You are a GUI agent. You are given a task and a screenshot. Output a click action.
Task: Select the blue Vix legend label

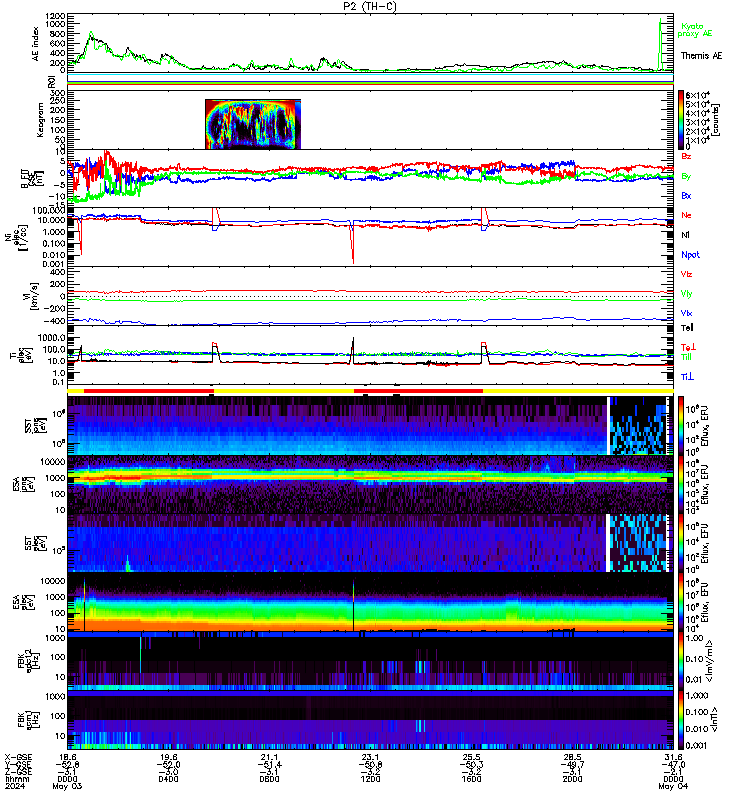pyautogui.click(x=686, y=313)
